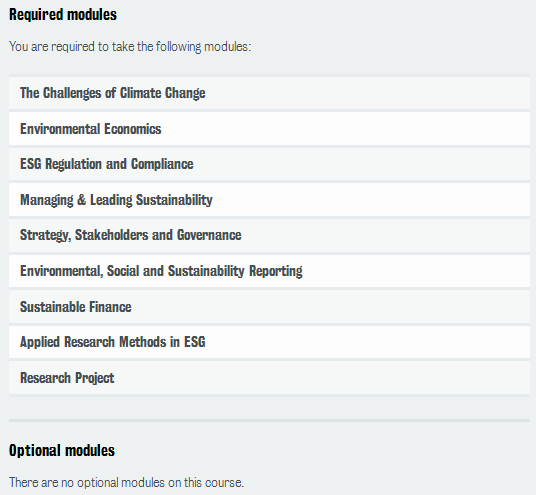Screen dimensions: 536x495
Task: Open The Challenges of Climate Change module
Action: pyautogui.click(x=269, y=93)
